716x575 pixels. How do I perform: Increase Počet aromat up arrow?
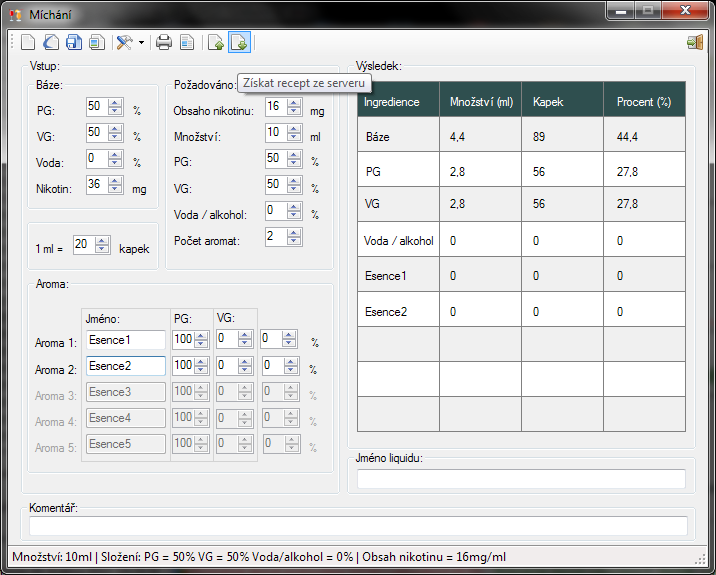tap(294, 233)
